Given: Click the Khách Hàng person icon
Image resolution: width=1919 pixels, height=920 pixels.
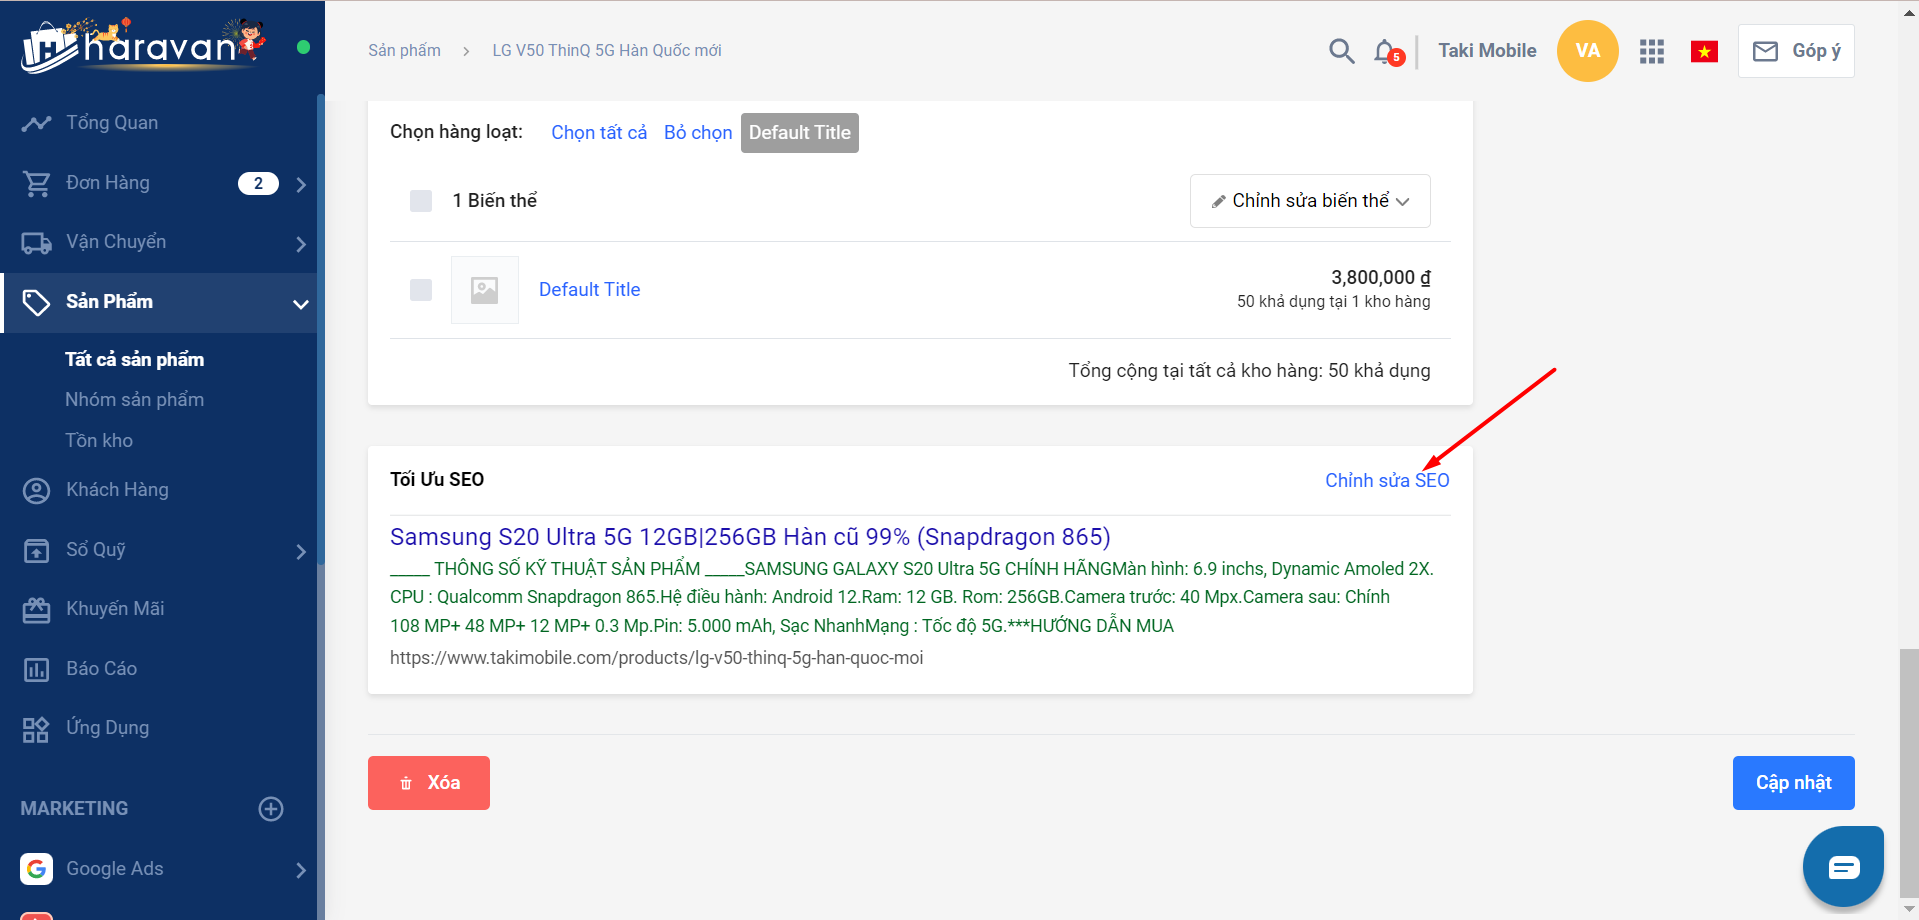Looking at the screenshot, I should click(x=36, y=490).
